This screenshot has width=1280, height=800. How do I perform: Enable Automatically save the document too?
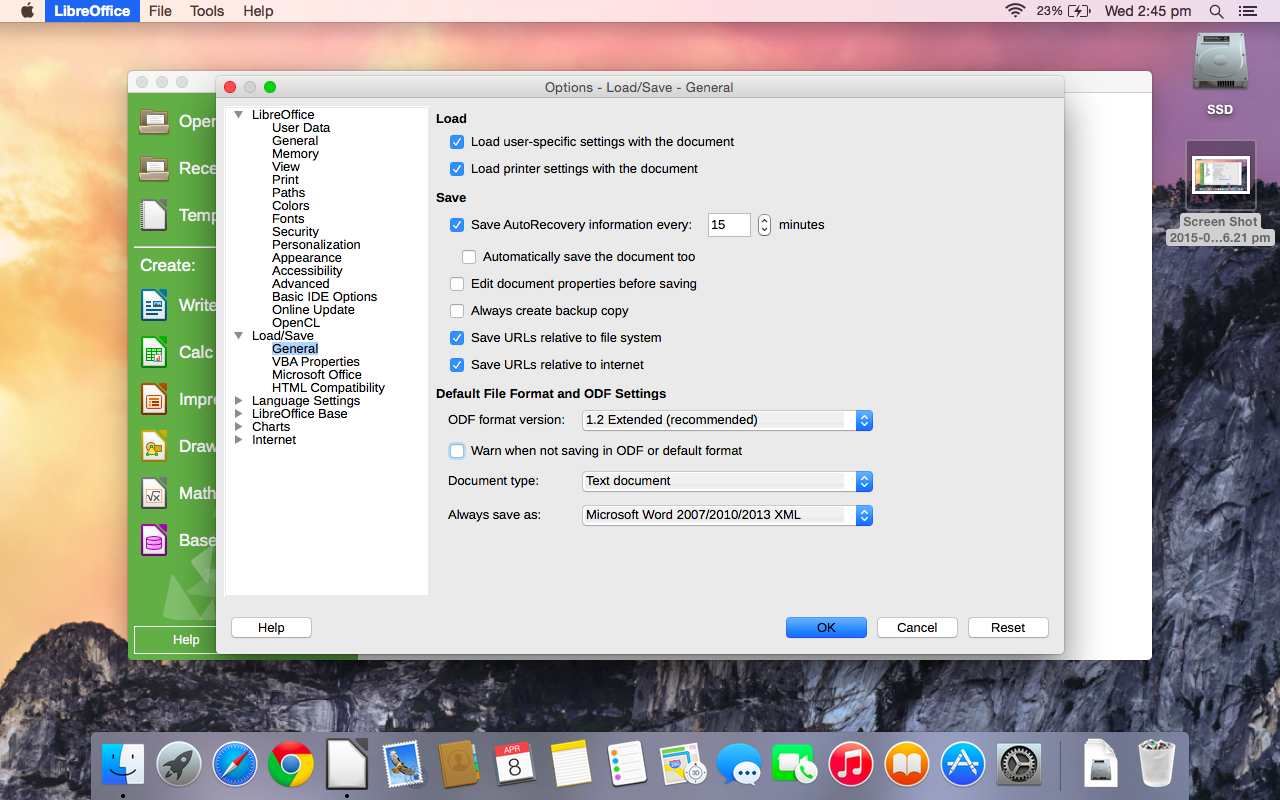pos(469,257)
